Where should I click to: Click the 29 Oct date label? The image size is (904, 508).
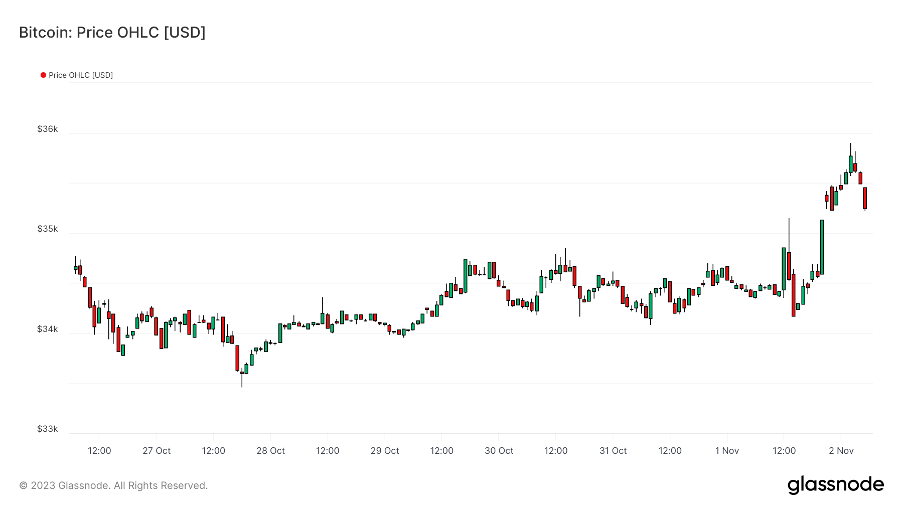point(385,451)
